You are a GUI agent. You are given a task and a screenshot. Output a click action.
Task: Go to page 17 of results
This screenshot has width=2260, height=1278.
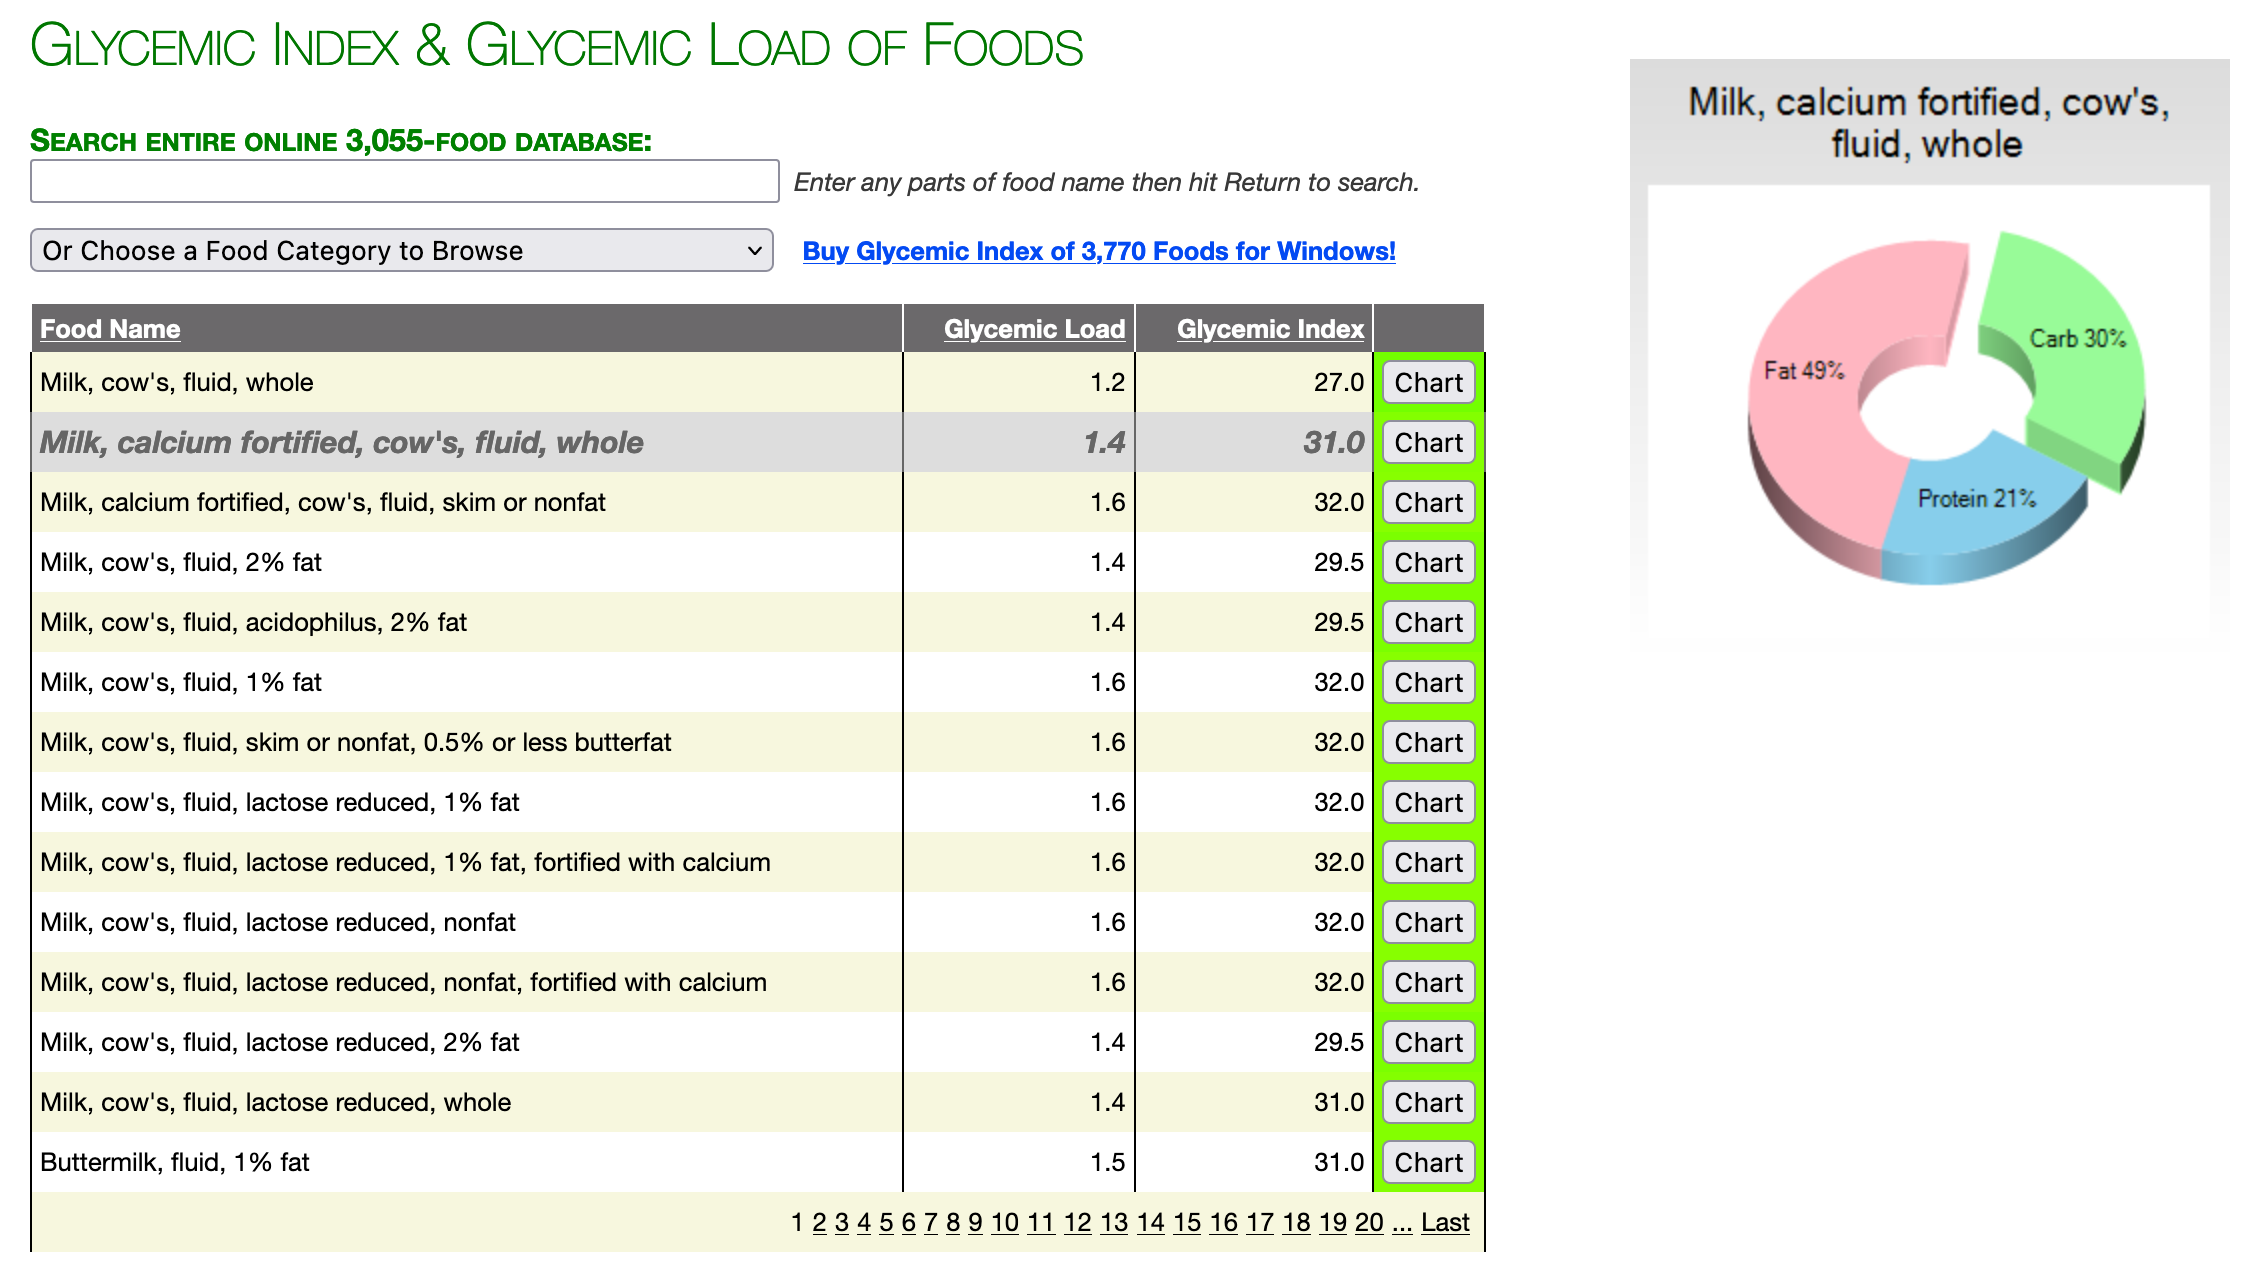1260,1222
